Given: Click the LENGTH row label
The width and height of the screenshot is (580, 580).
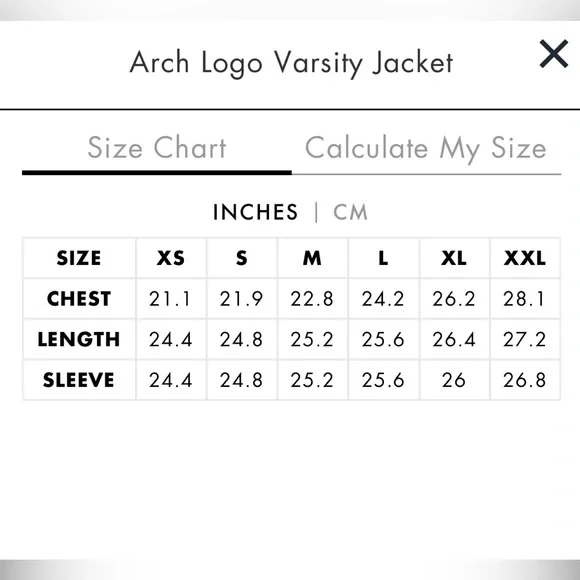Looking at the screenshot, I should [79, 339].
